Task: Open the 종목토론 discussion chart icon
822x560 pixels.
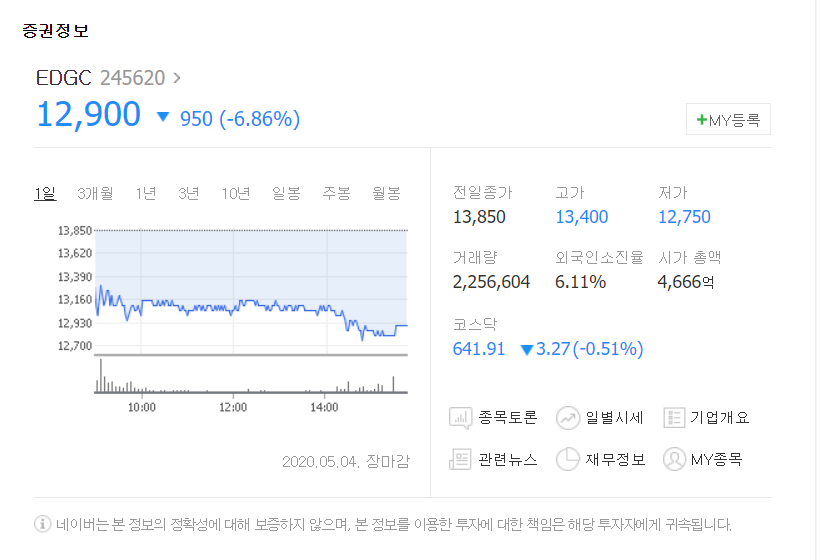Action: 460,418
